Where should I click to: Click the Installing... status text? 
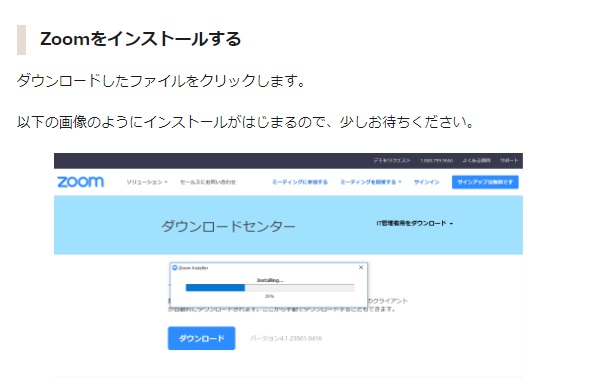[x=270, y=280]
